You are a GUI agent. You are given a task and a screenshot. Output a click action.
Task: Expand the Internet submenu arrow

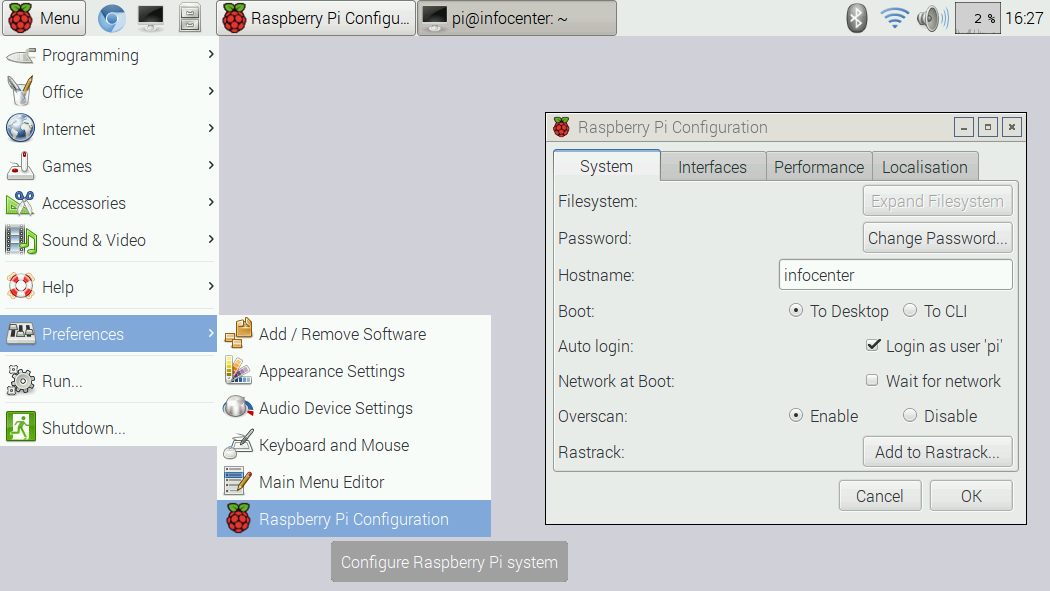coord(211,128)
